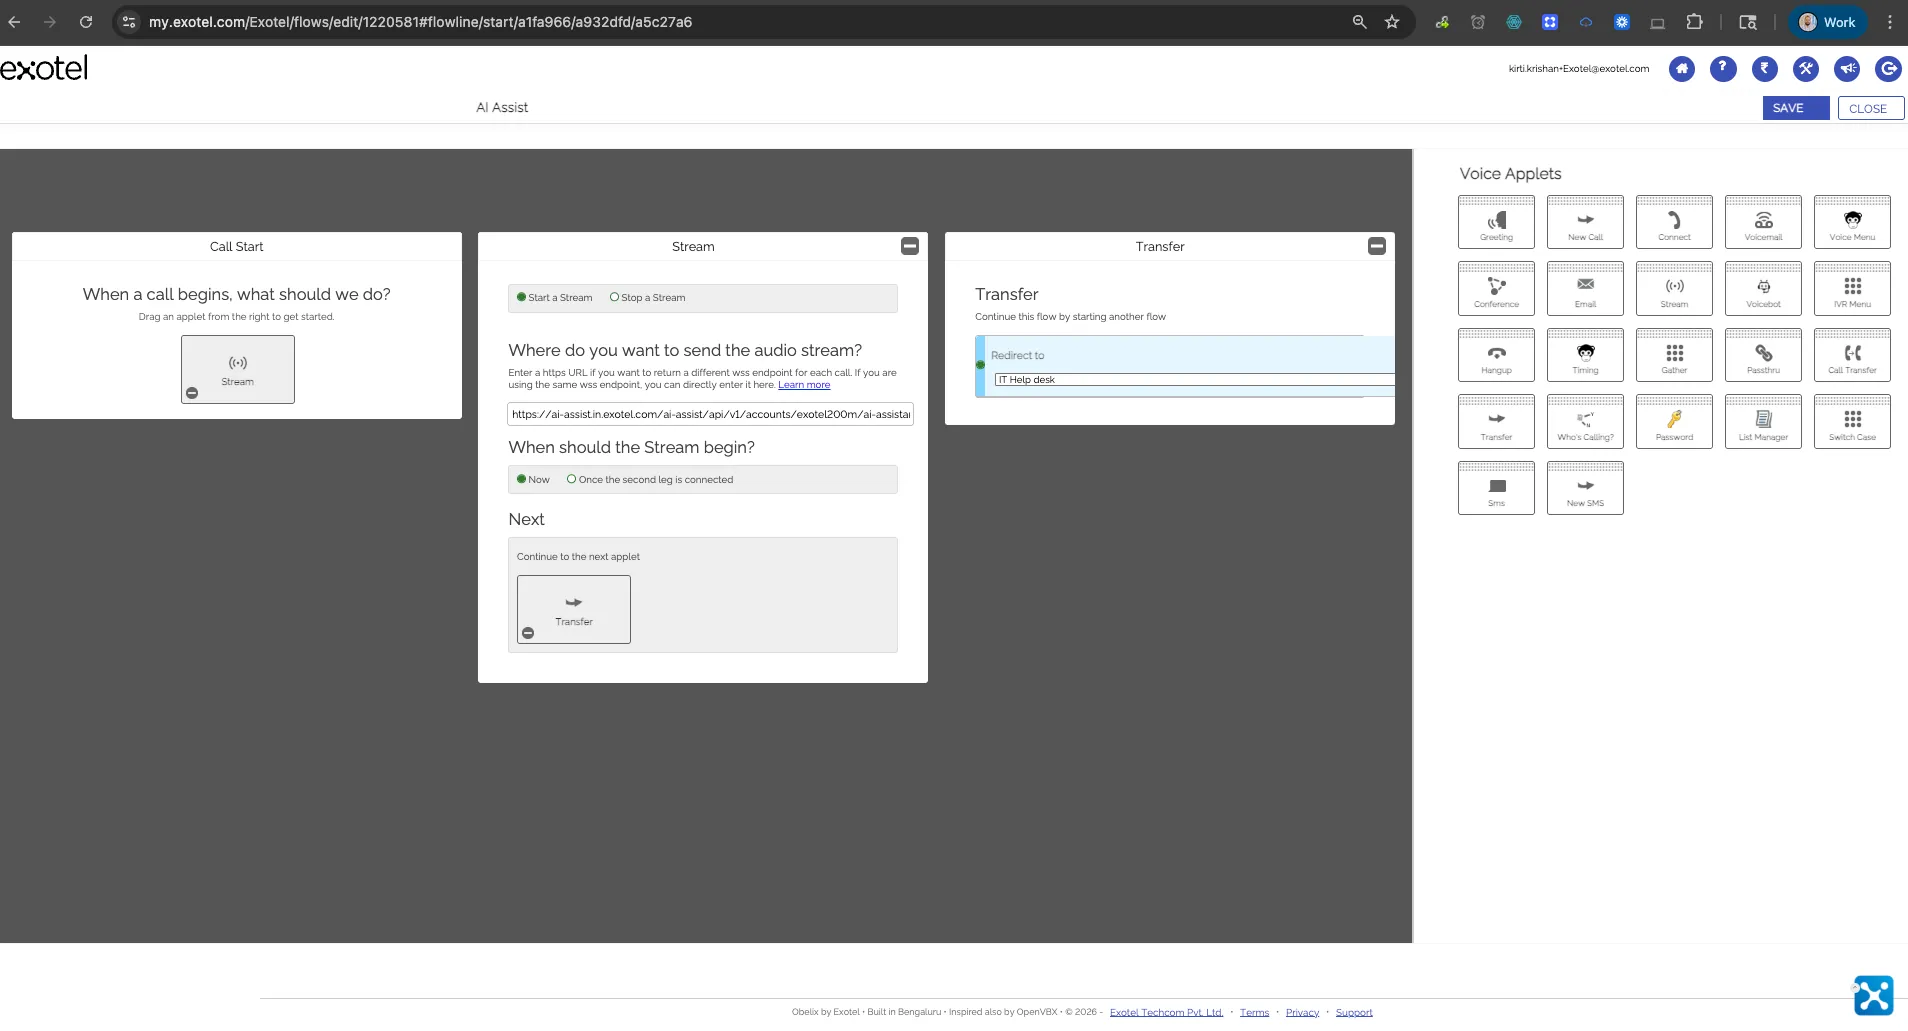
Task: Select the Voice Menu applet
Action: tap(1852, 222)
